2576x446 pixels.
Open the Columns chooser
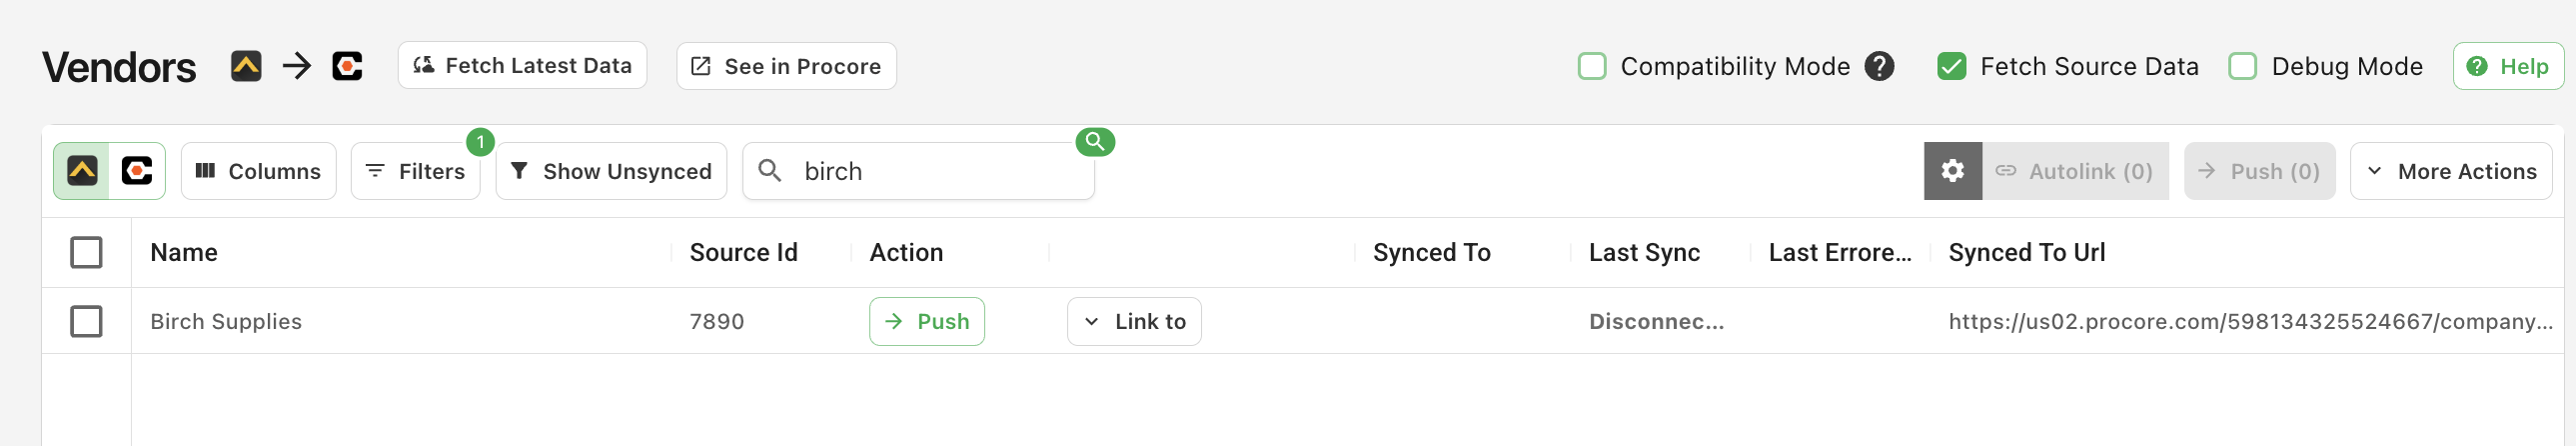click(x=258, y=171)
